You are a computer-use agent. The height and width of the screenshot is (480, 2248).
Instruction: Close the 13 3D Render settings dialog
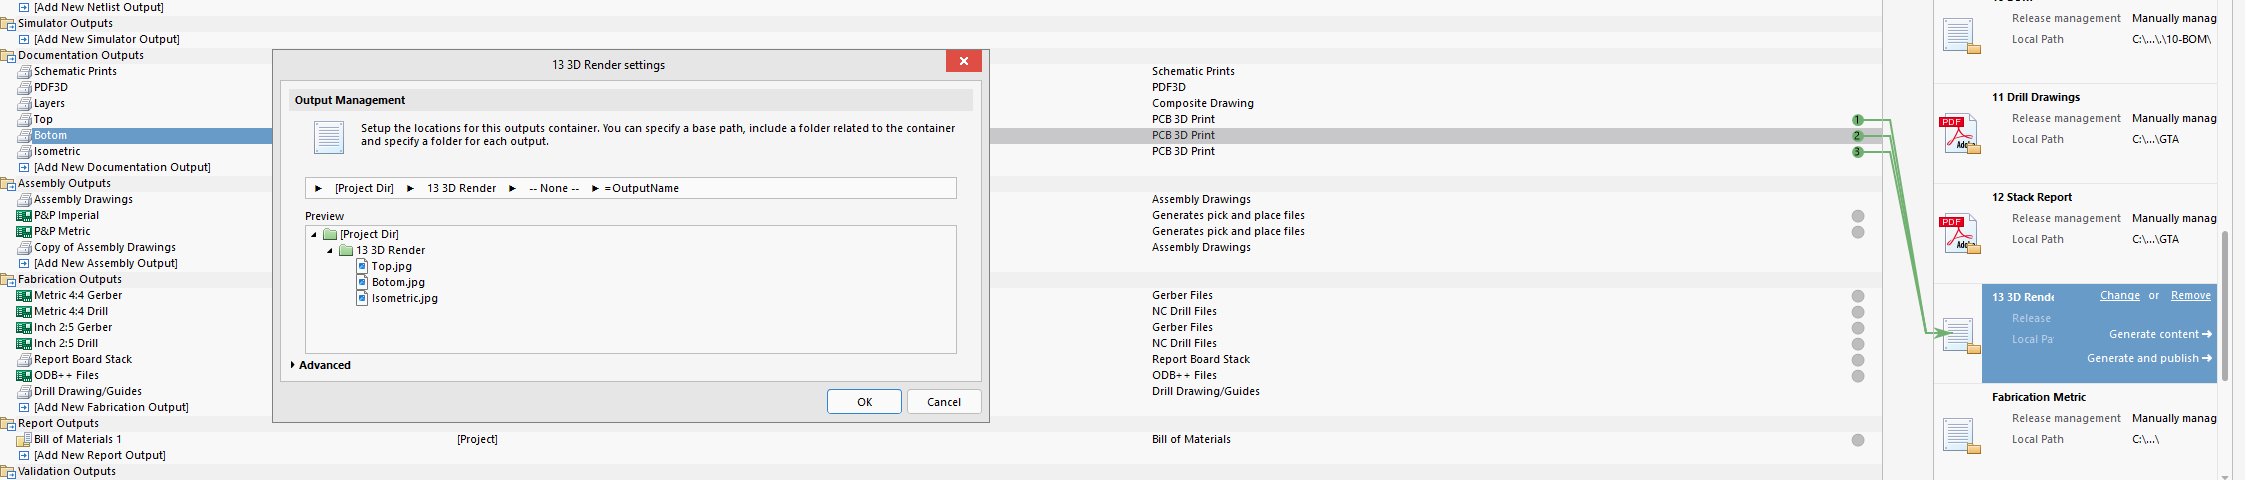pyautogui.click(x=963, y=61)
